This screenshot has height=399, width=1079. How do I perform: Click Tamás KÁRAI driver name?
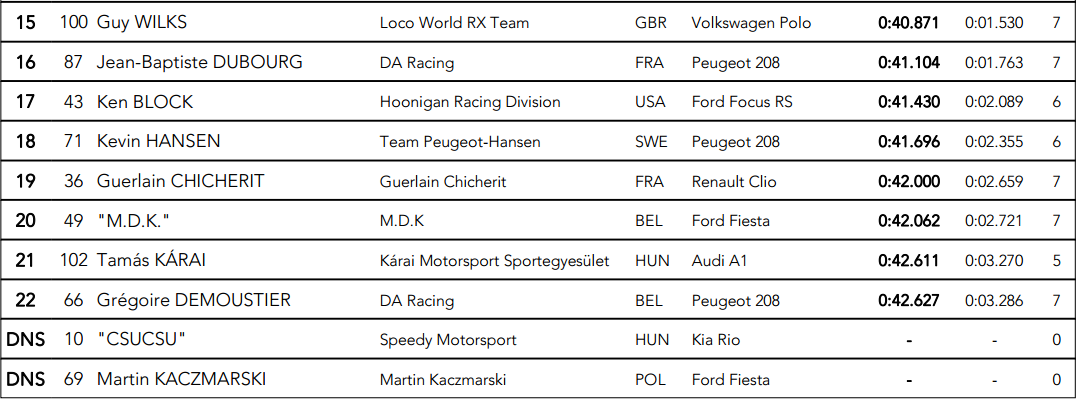(151, 260)
